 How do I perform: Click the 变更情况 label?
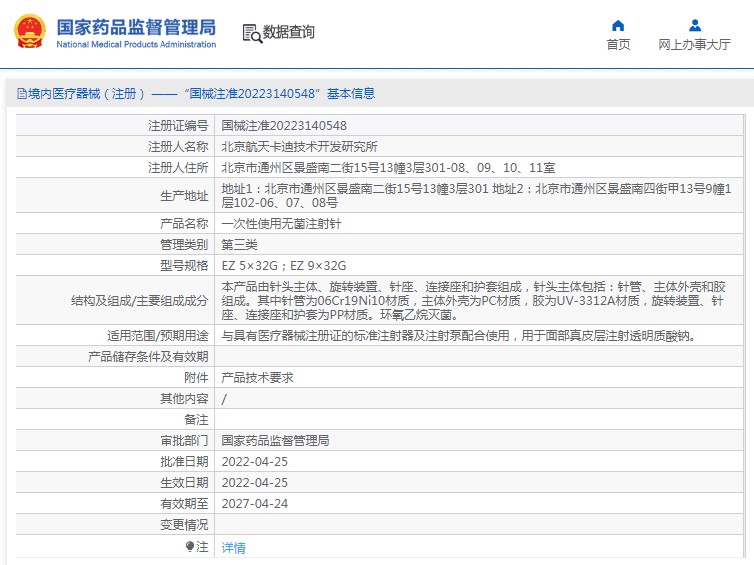coord(184,525)
